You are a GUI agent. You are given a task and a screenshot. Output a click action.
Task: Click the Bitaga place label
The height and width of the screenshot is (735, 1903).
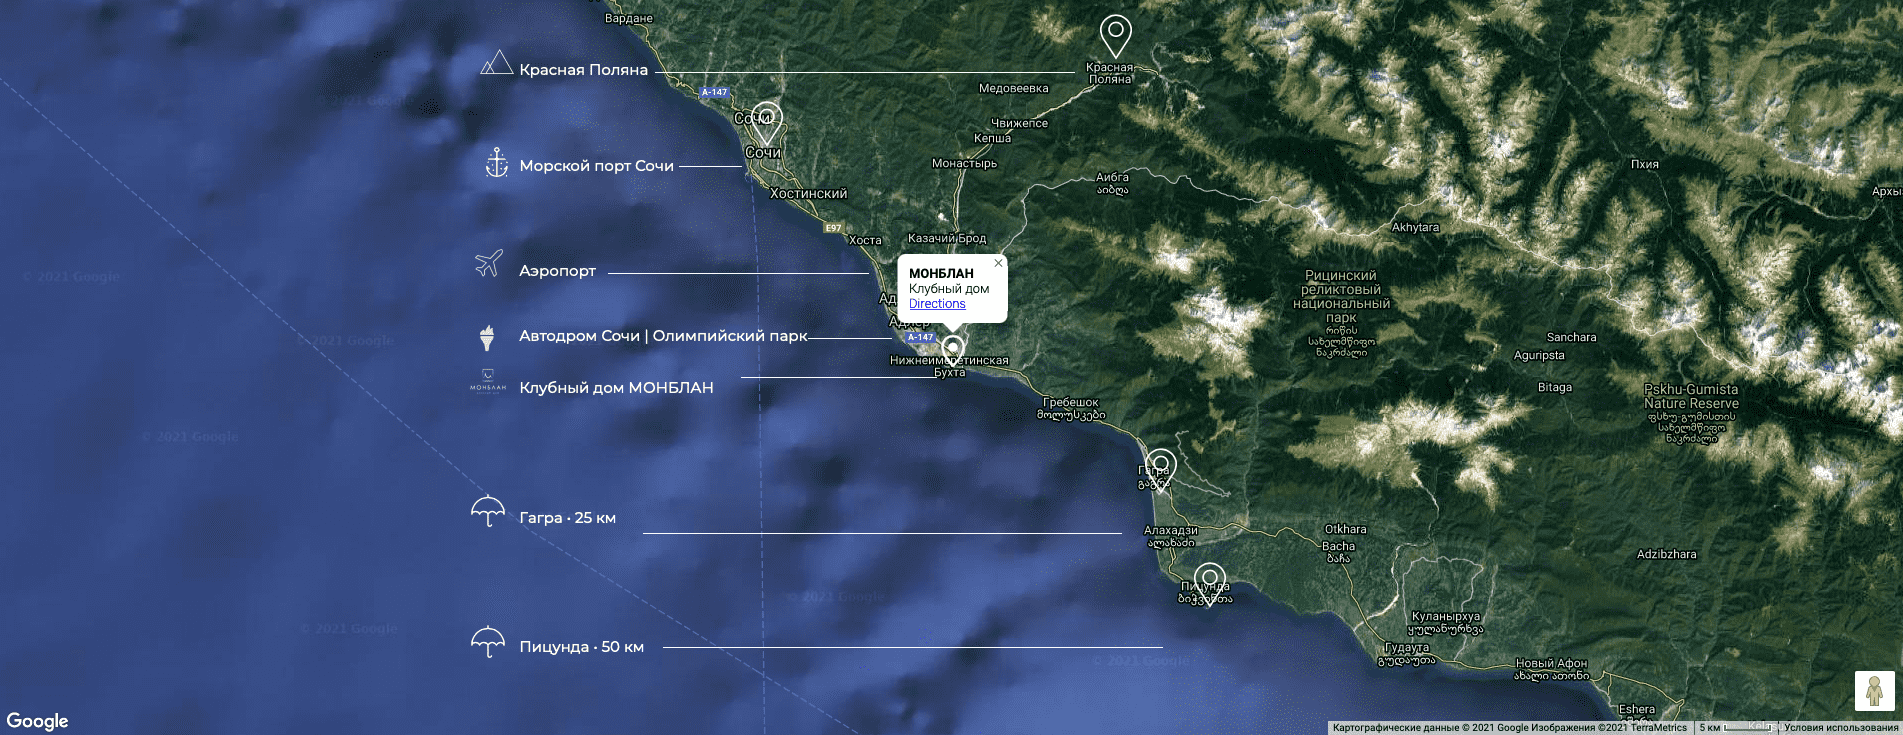(1555, 387)
